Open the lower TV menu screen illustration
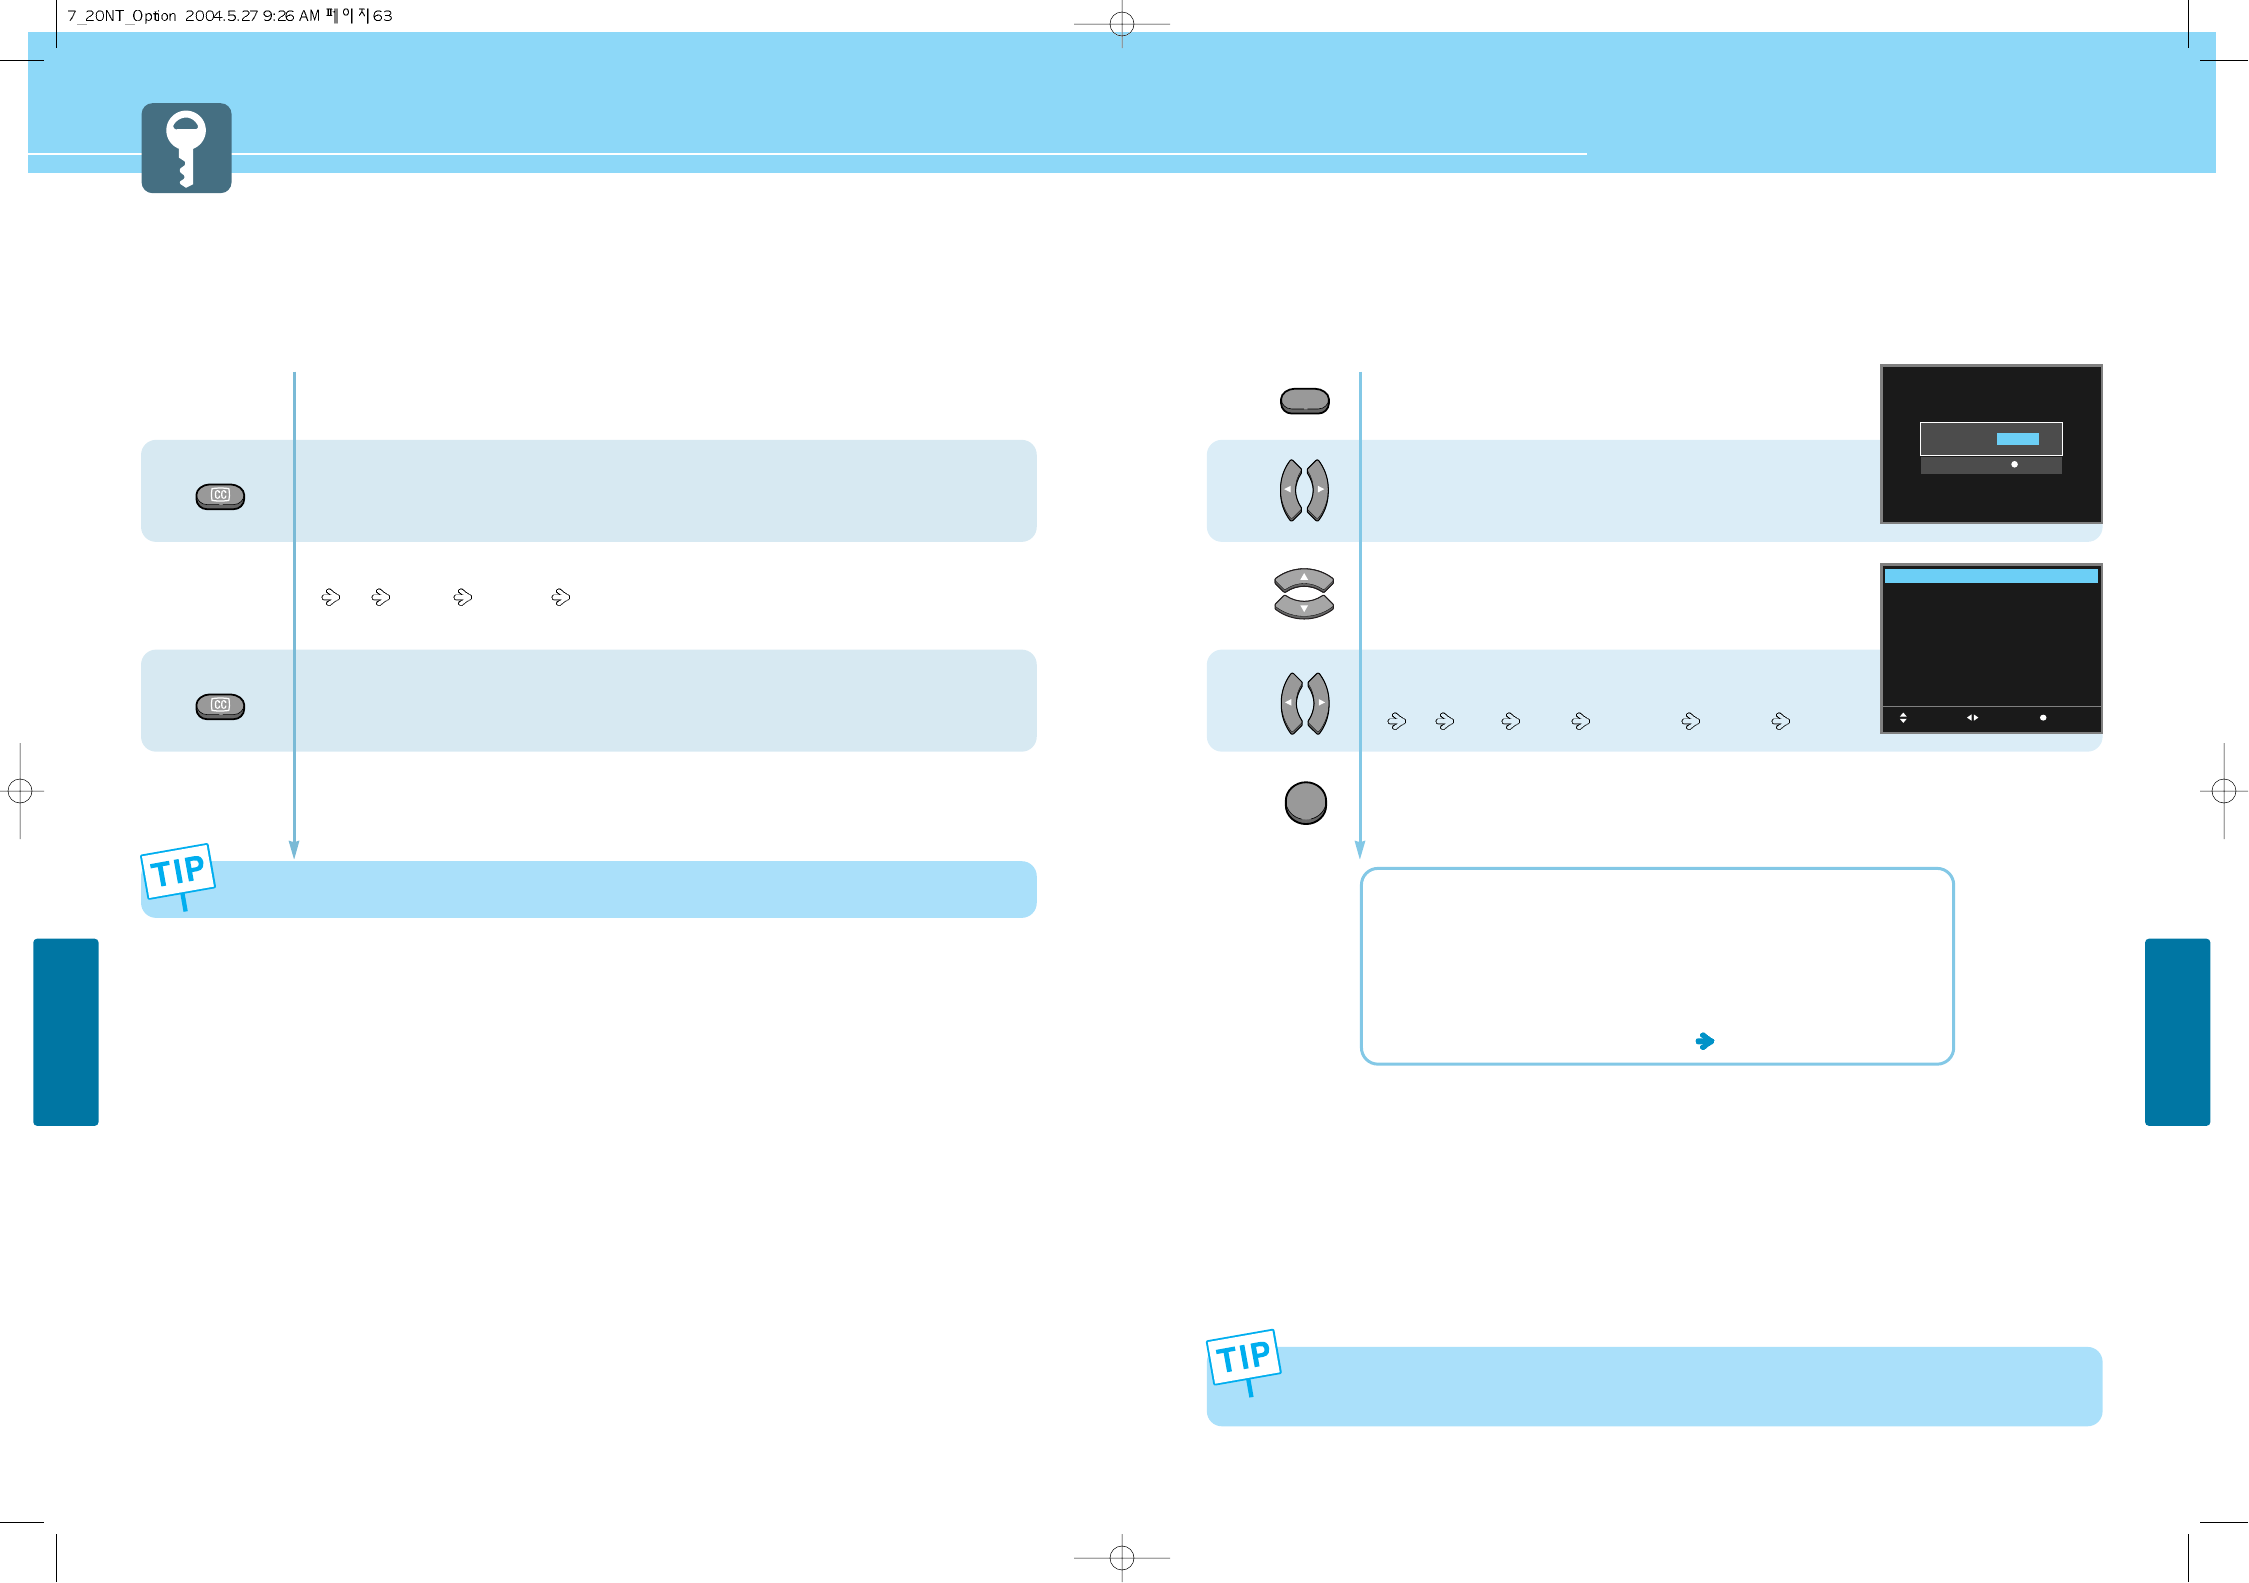Image resolution: width=2249 pixels, height=1583 pixels. tap(1991, 648)
